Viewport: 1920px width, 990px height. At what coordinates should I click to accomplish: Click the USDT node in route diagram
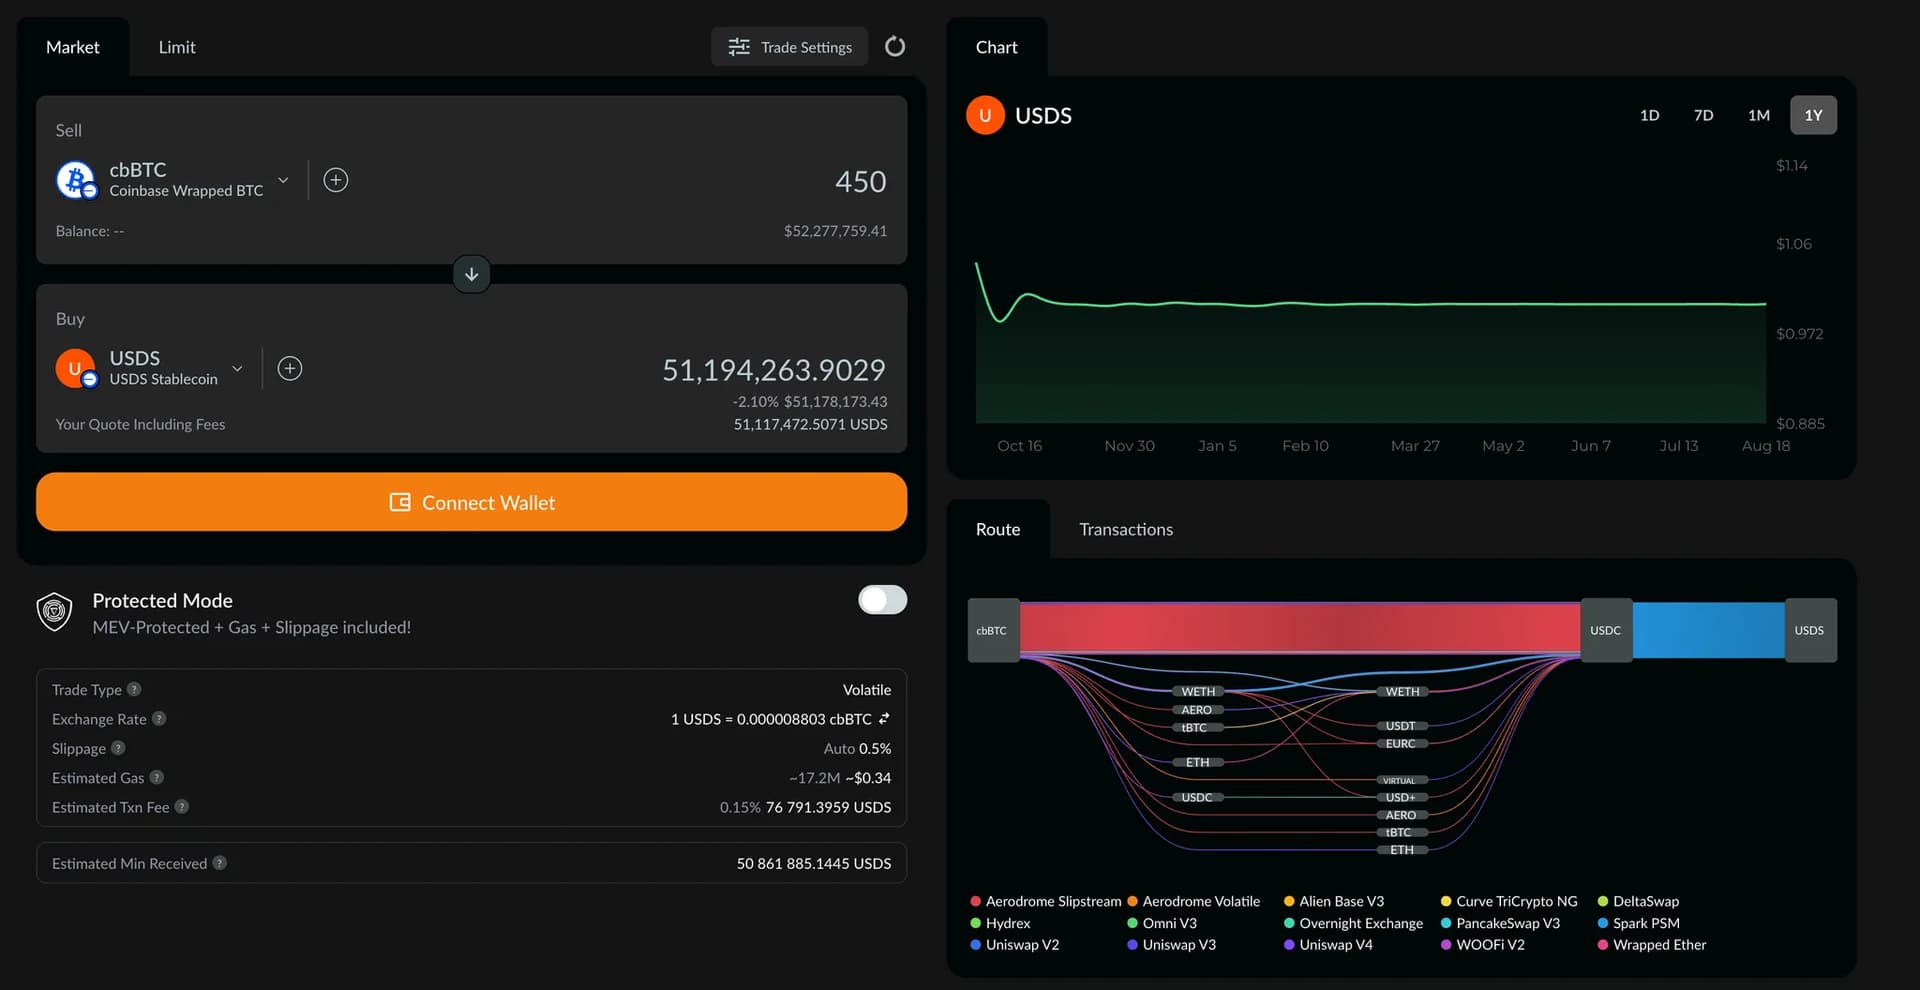click(1400, 725)
